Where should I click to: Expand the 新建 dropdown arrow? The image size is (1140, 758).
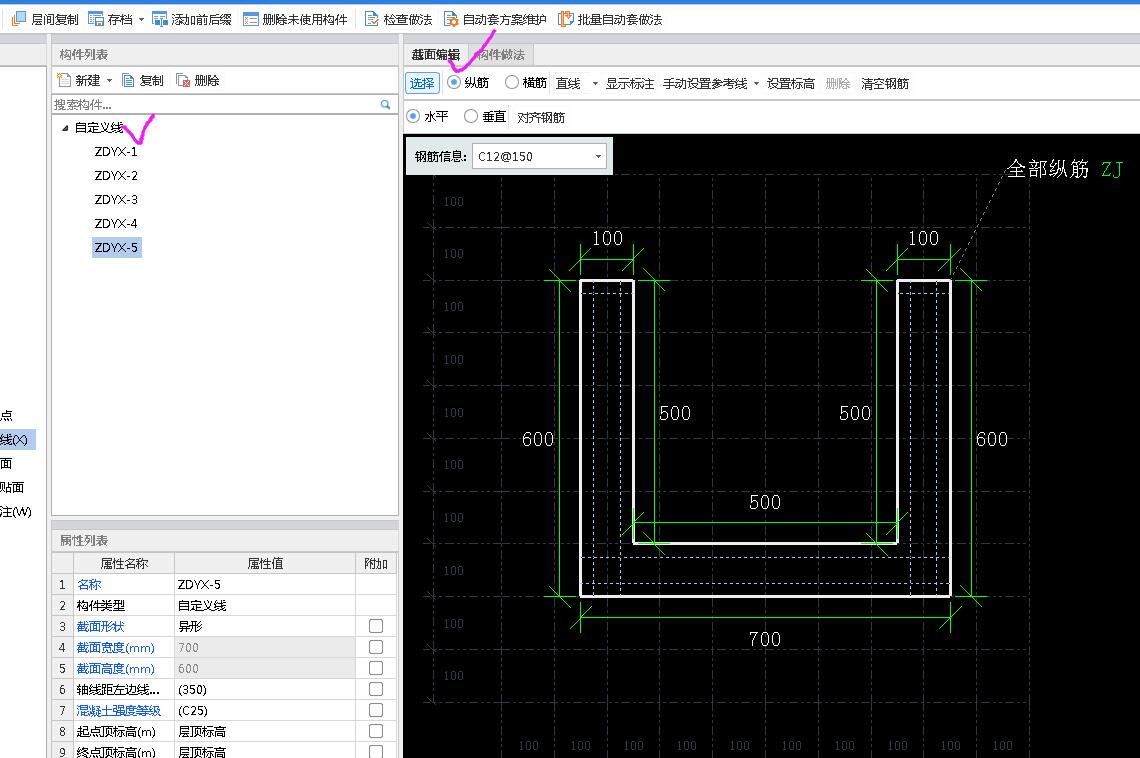point(110,81)
